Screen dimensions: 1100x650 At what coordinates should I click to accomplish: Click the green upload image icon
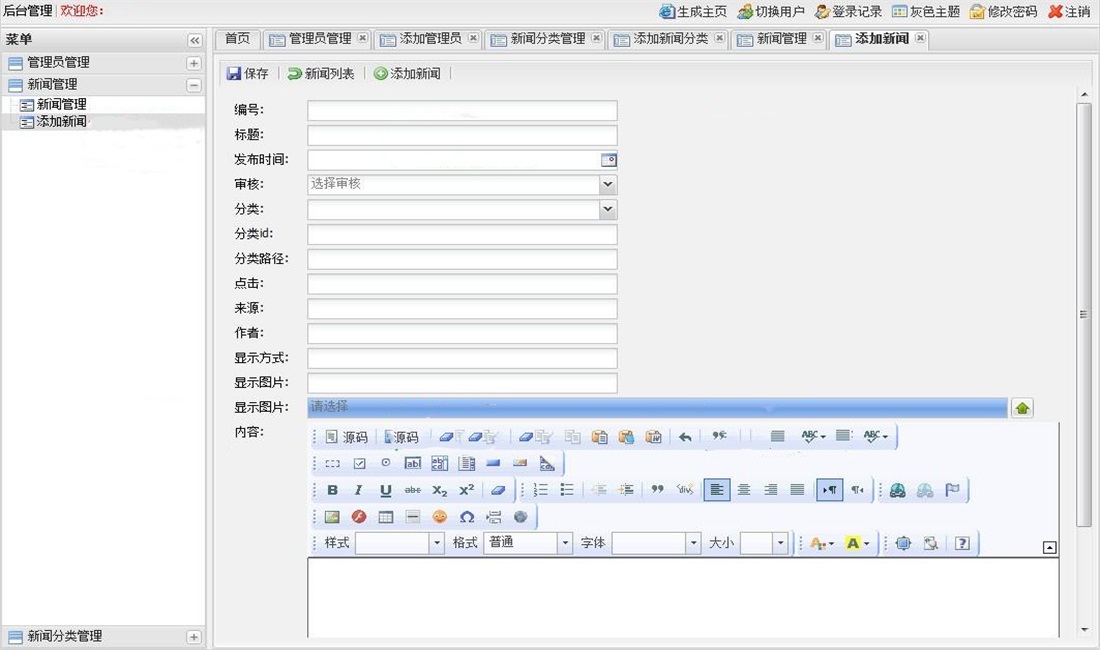click(1021, 408)
